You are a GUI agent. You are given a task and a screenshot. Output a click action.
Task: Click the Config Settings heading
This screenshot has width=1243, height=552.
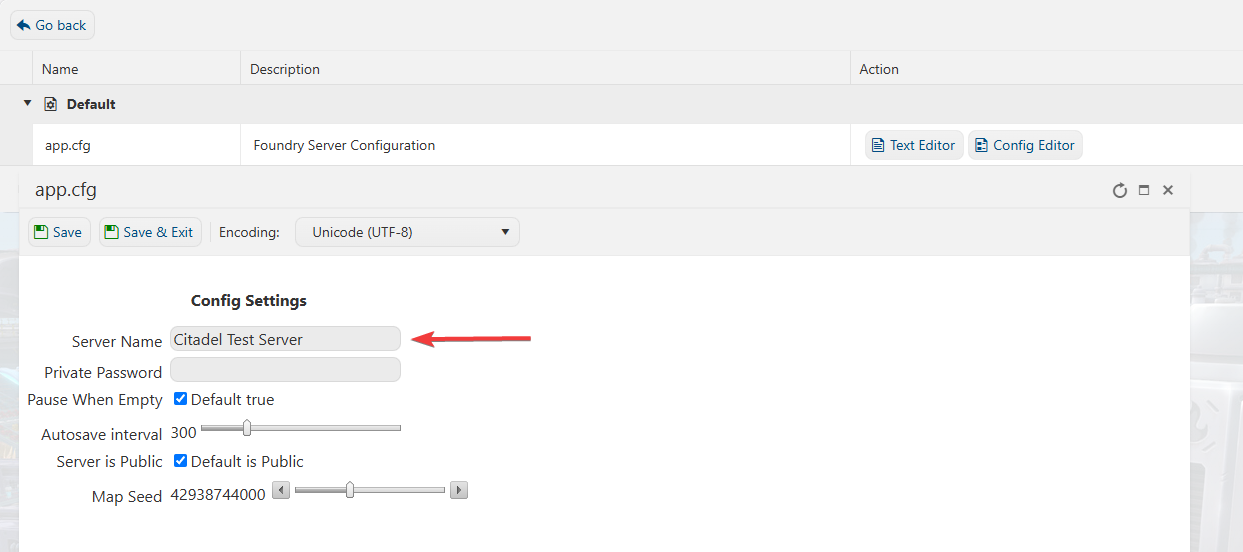pos(249,300)
